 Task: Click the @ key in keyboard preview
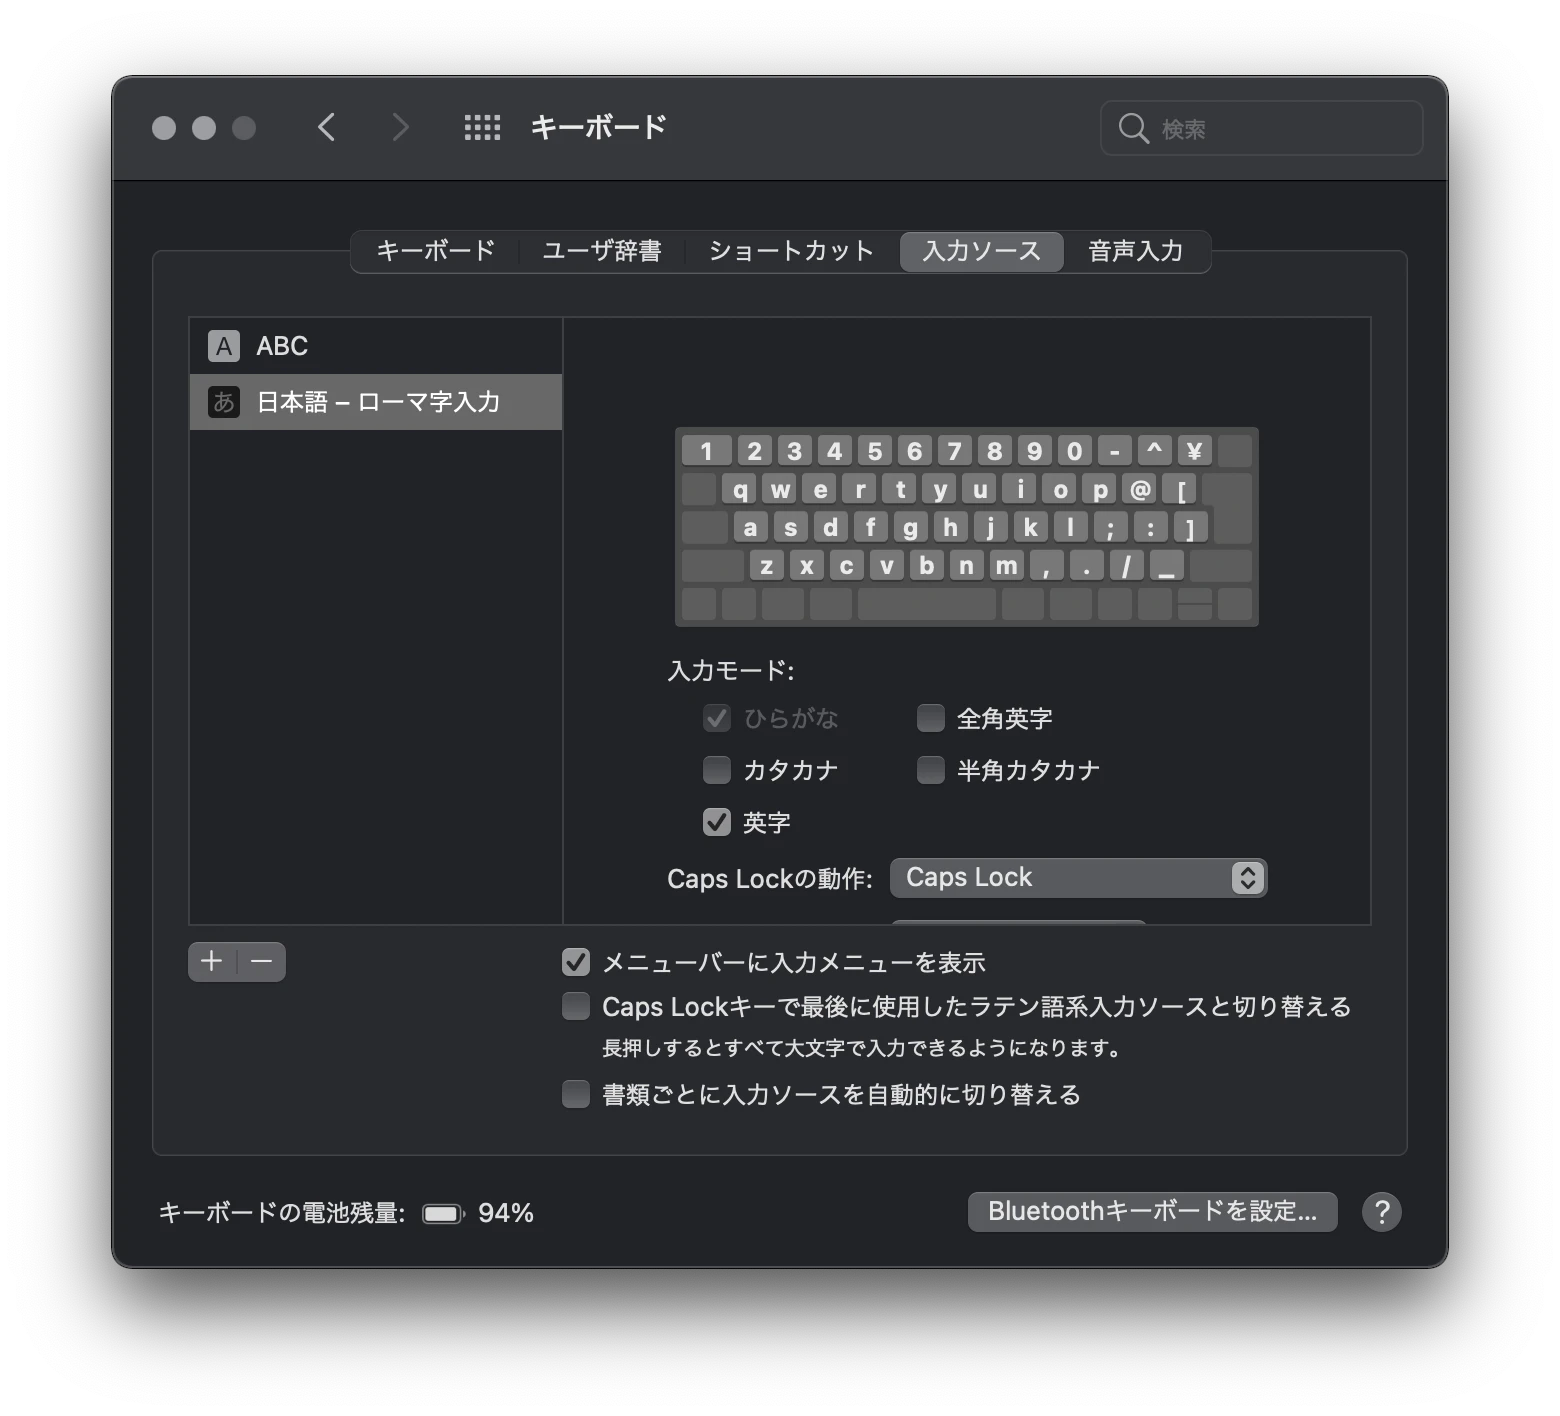pyautogui.click(x=1140, y=489)
